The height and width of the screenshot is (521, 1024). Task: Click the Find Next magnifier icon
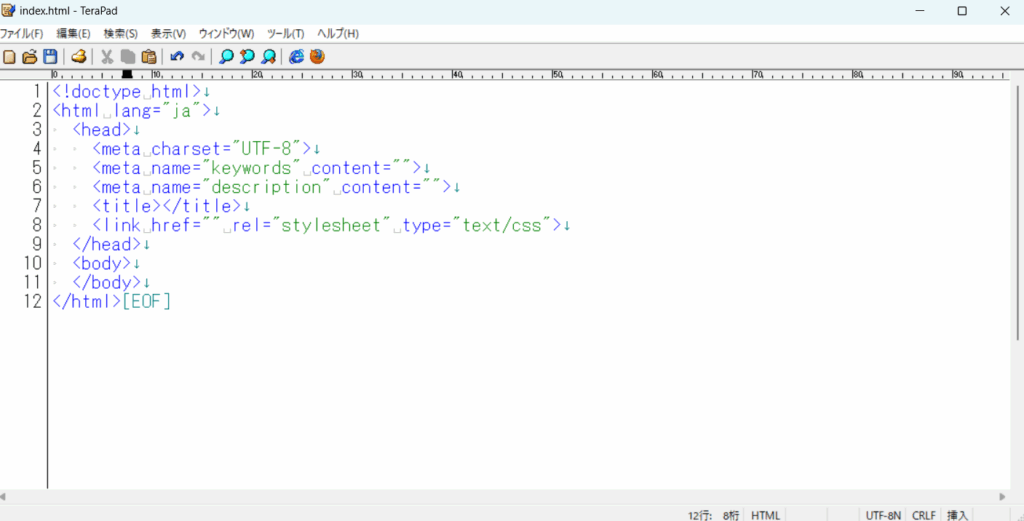click(x=268, y=57)
